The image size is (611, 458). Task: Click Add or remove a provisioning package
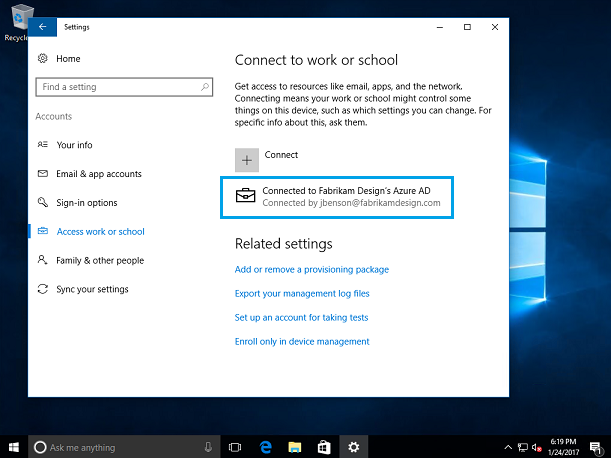311,270
